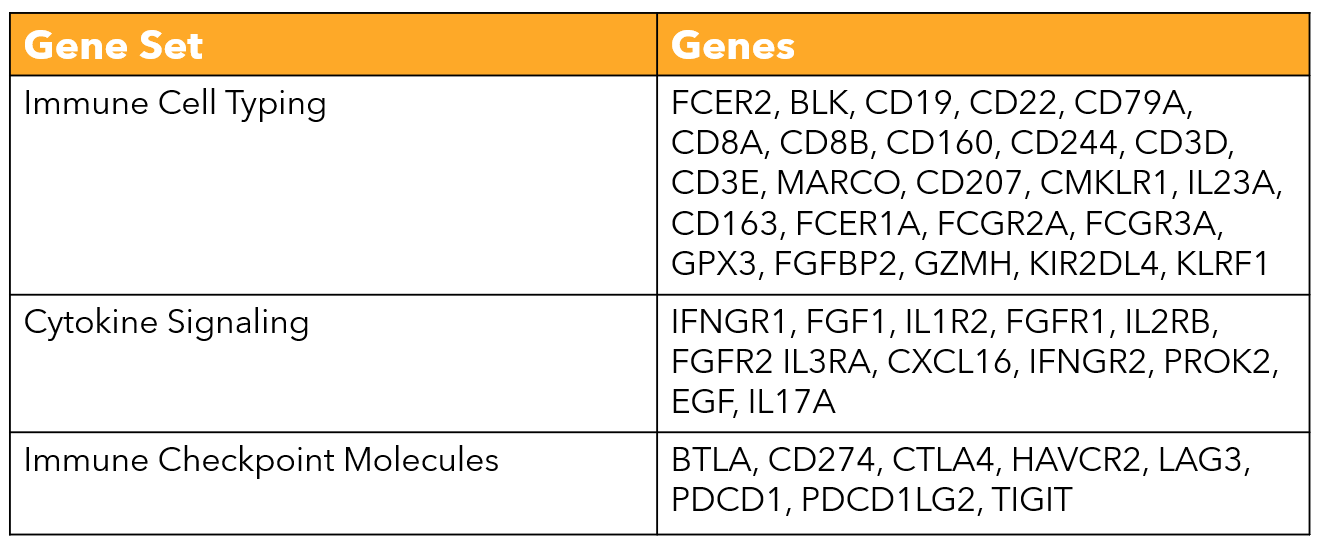Select the "Immune Cell Typing" row label
The height and width of the screenshot is (544, 1320).
coord(175,104)
